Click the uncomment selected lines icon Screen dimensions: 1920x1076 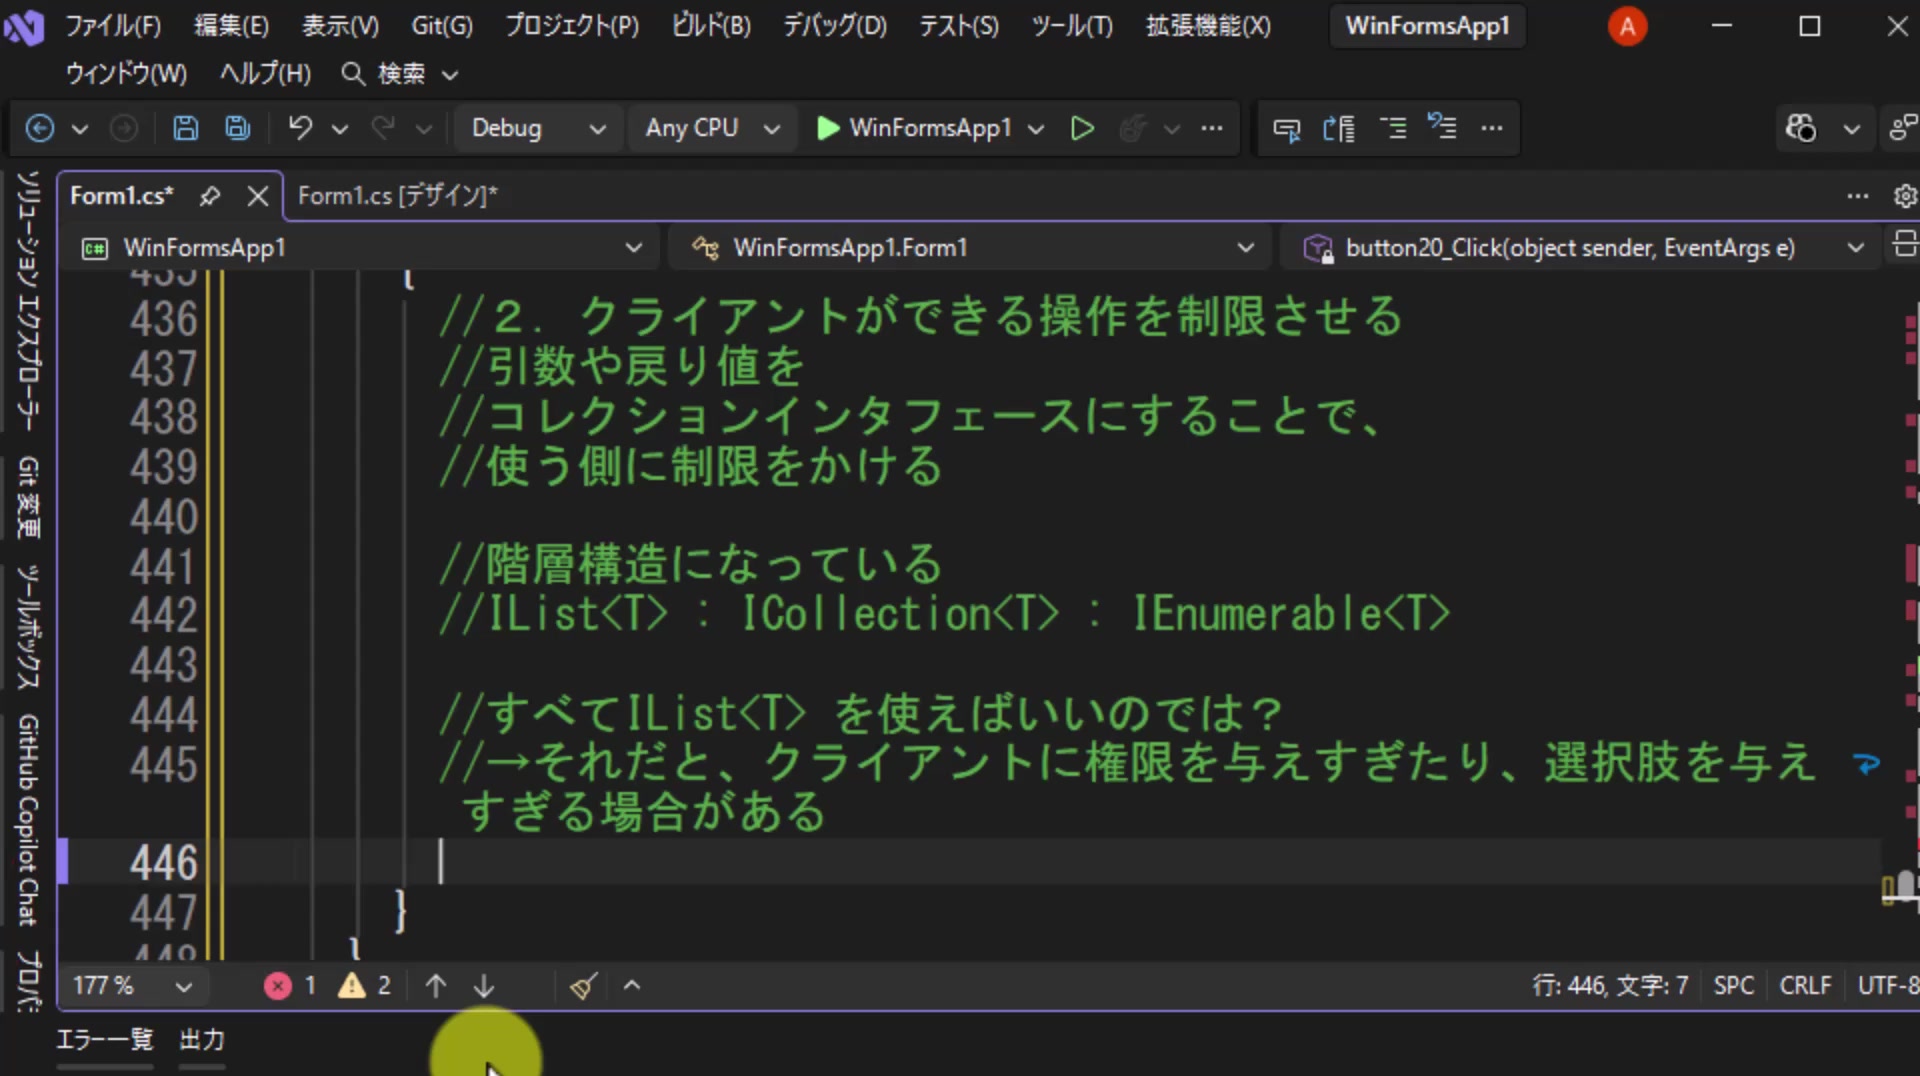[1442, 128]
